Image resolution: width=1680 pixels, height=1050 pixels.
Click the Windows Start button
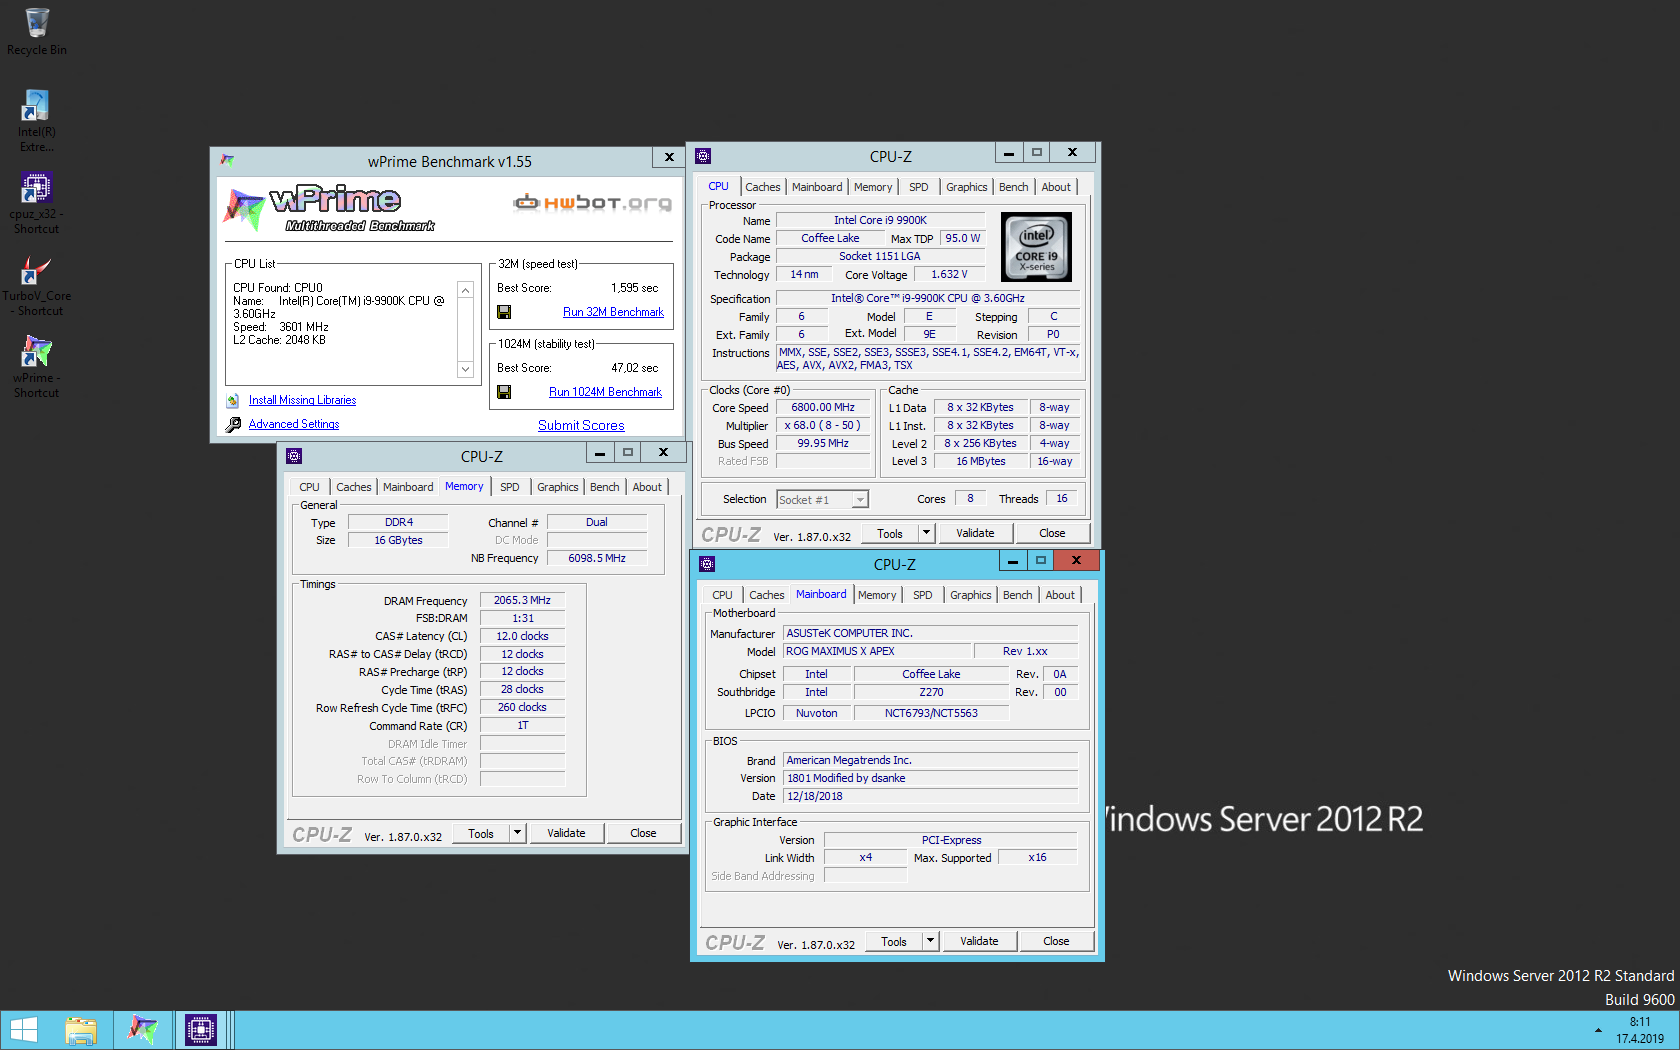coord(24,1030)
